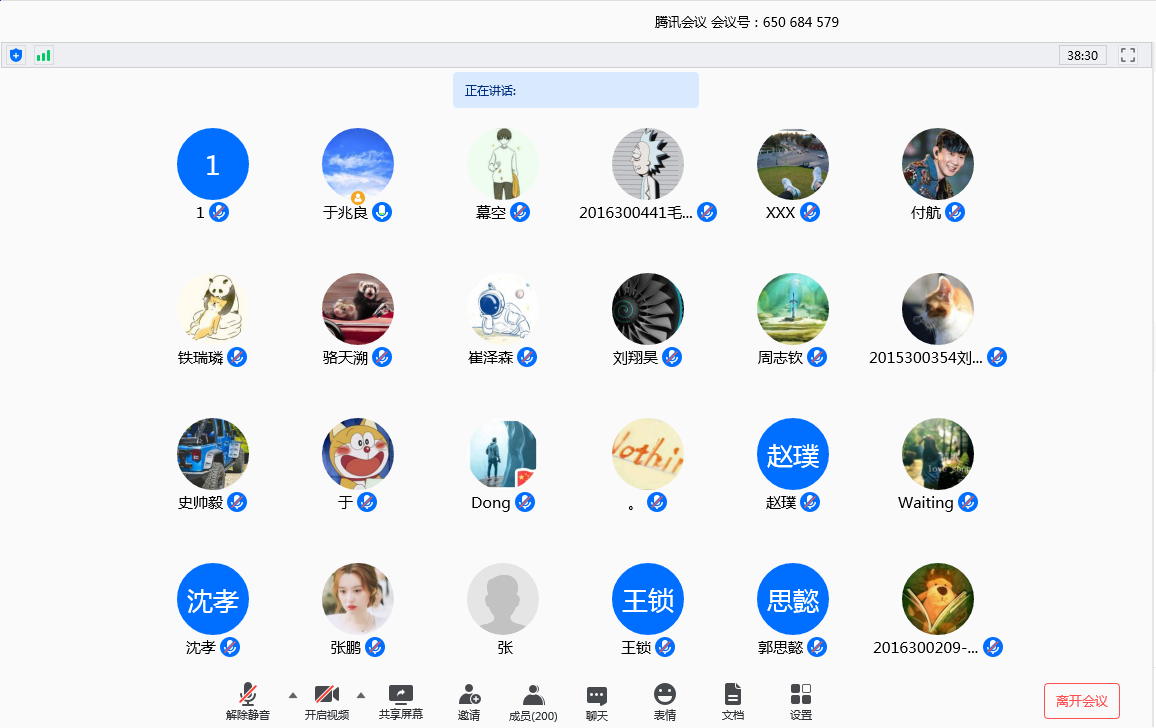Click the security shield icon
The width and height of the screenshot is (1156, 728).
point(15,55)
